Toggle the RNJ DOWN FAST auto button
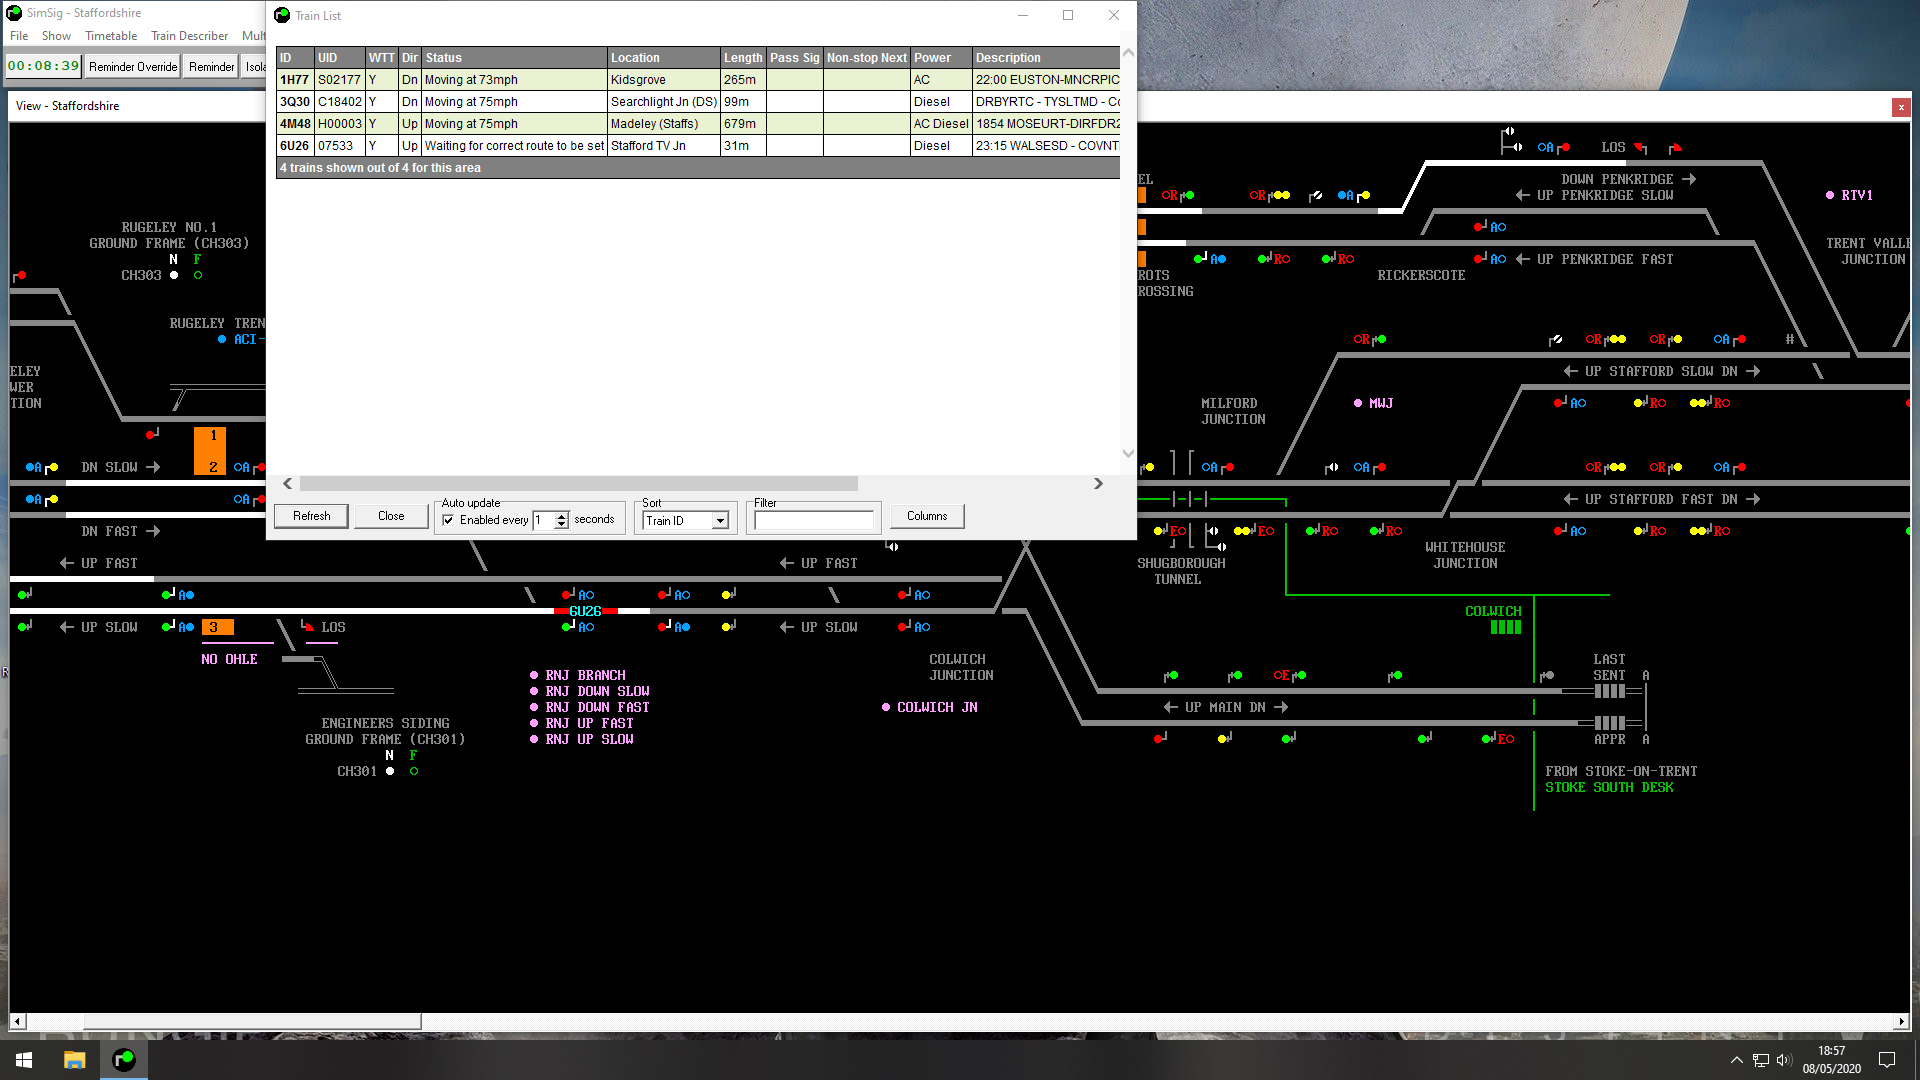Screen dimensions: 1920x1080 534,707
